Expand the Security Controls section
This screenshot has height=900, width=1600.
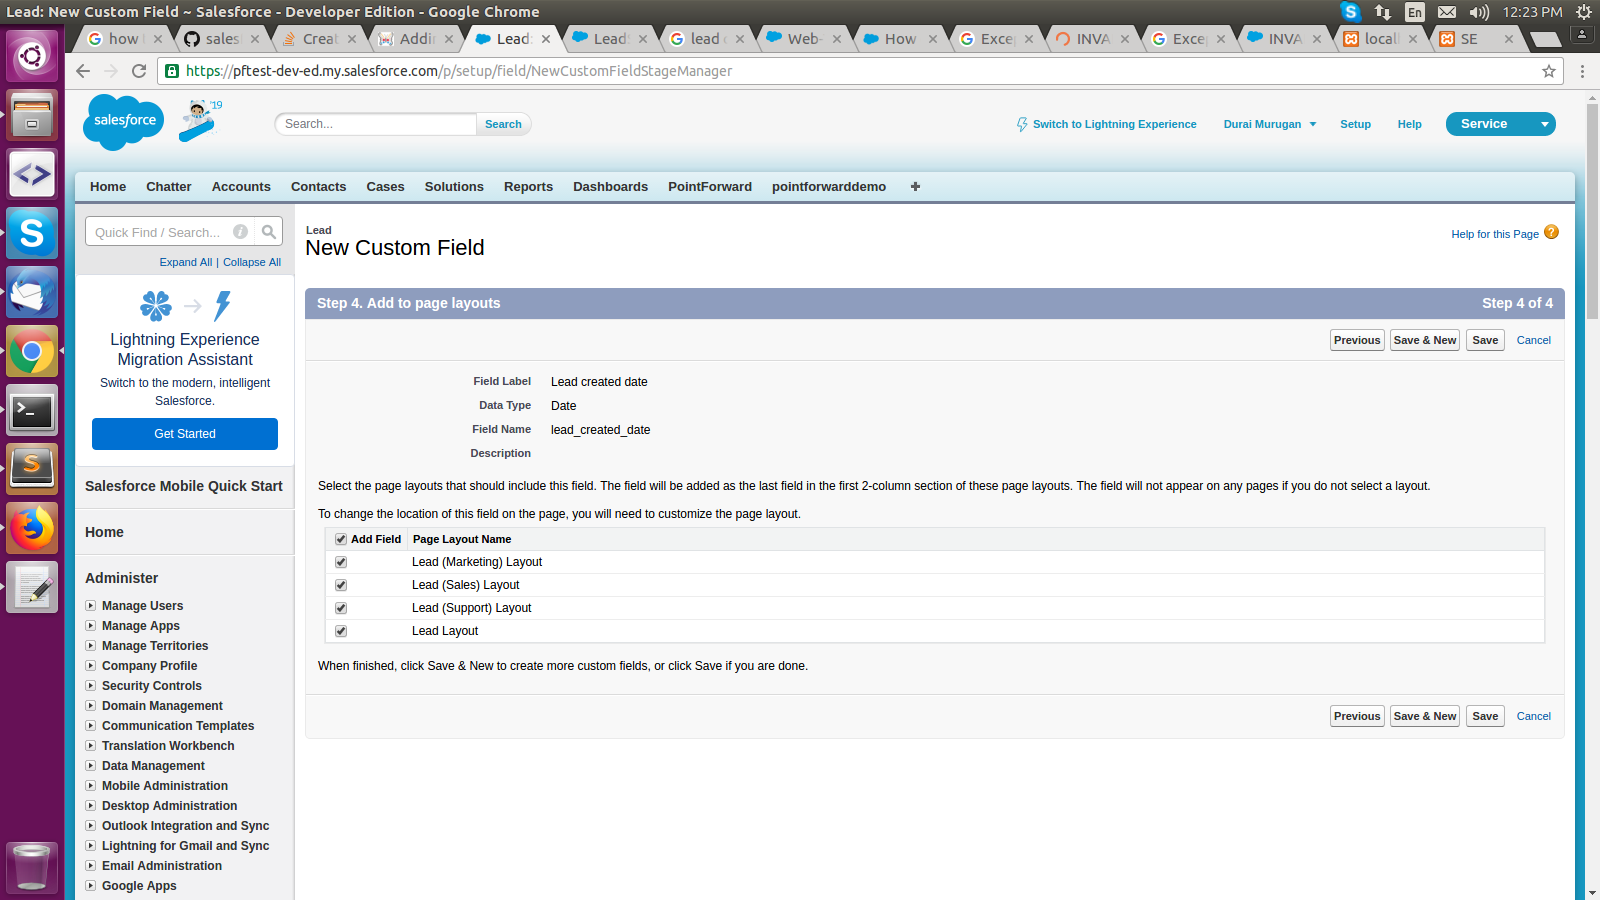click(91, 685)
